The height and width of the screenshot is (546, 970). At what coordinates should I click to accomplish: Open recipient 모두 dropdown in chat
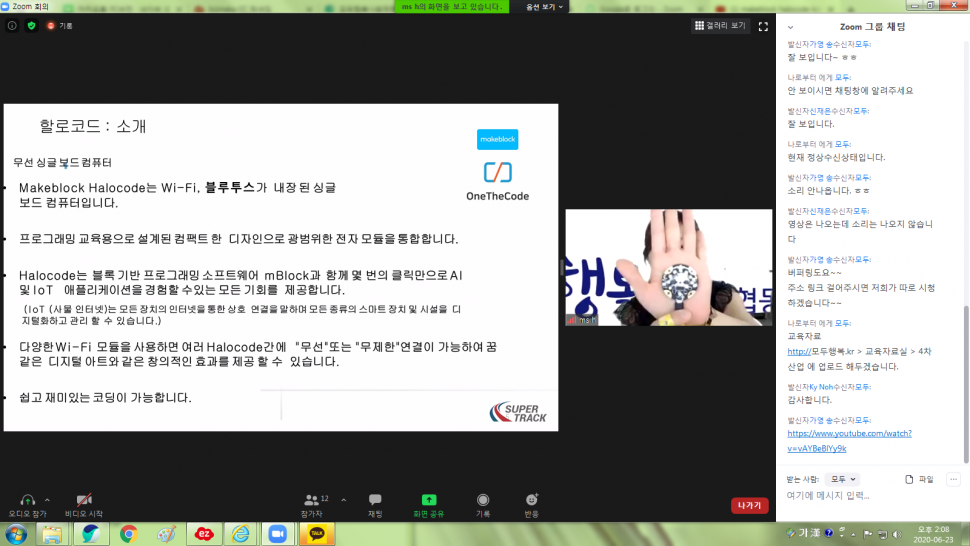843,479
